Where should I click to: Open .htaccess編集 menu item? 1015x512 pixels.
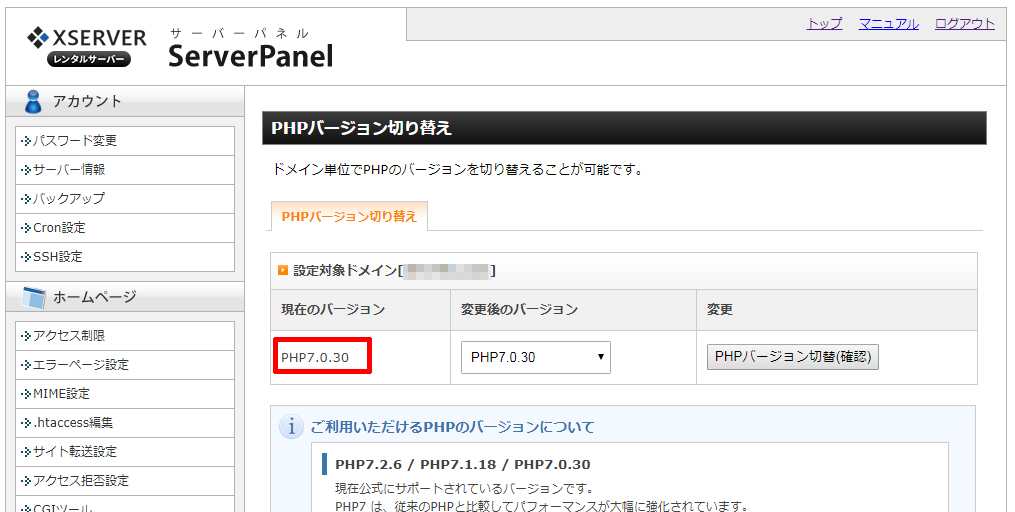[73, 423]
